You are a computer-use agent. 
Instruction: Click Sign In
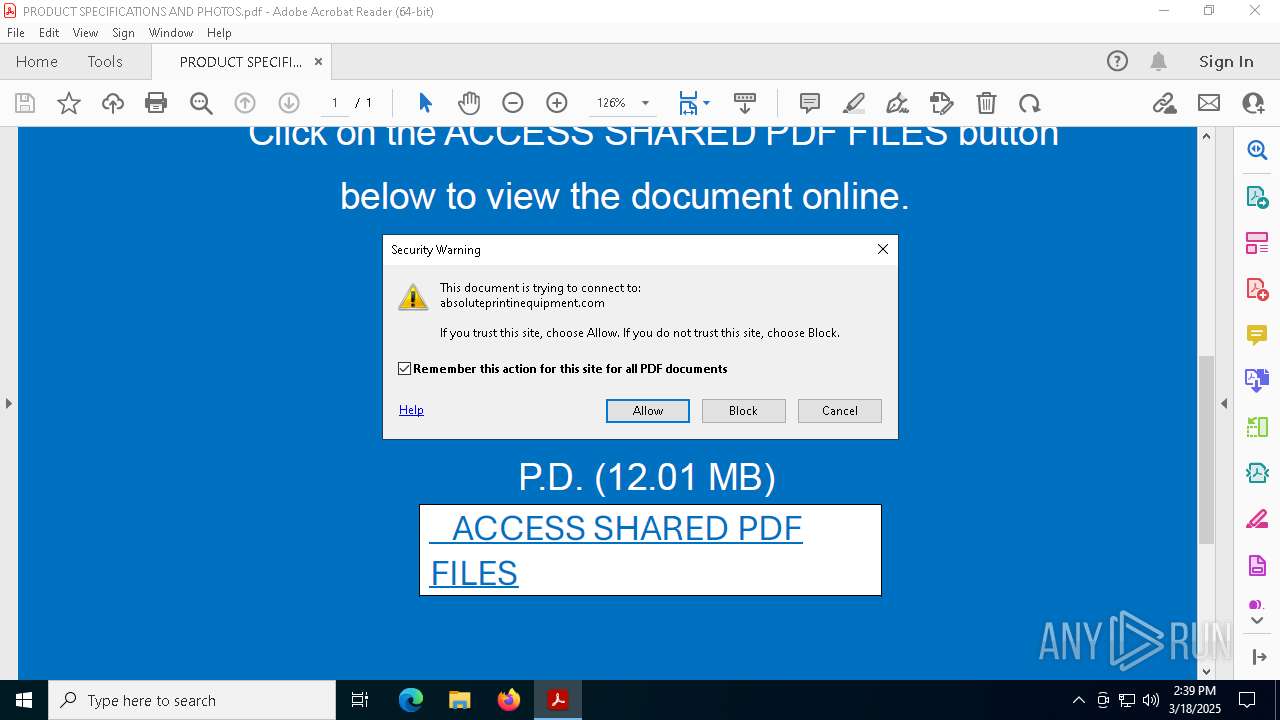[x=1226, y=61]
